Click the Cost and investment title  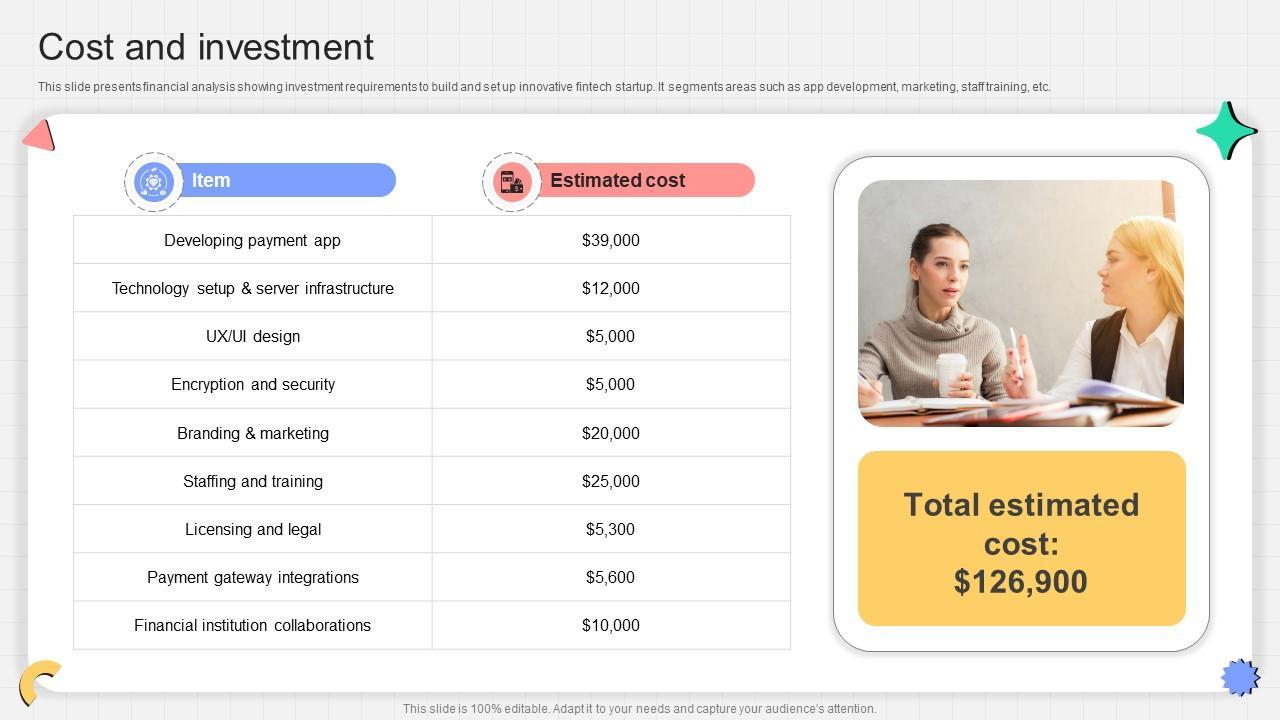206,47
